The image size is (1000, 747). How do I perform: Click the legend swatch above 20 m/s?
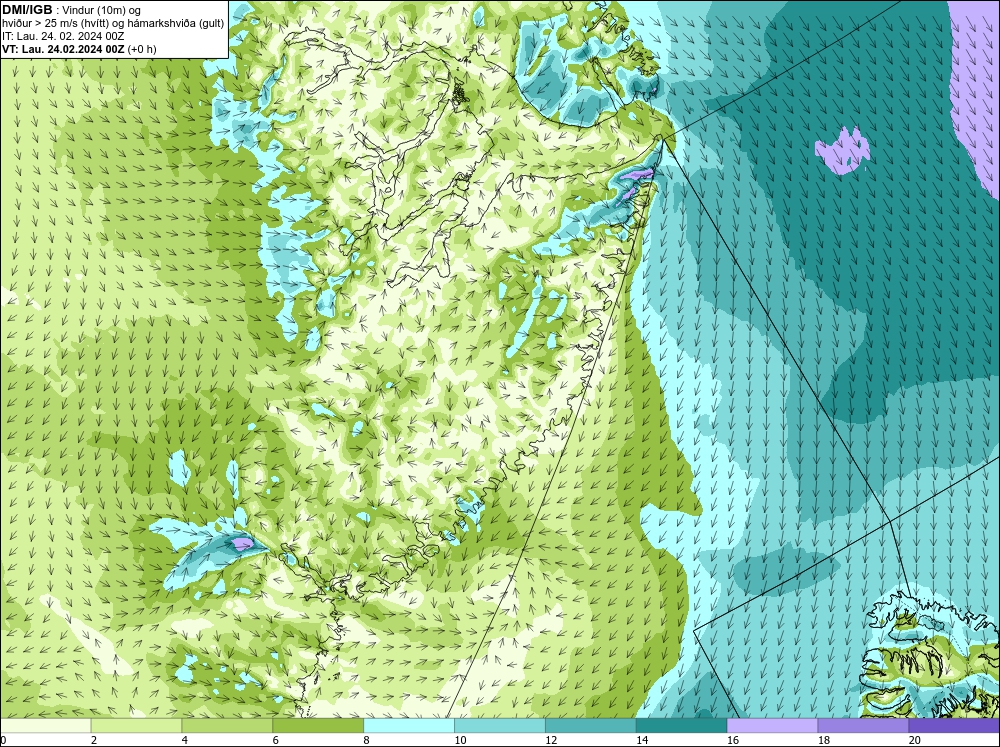coord(953,726)
